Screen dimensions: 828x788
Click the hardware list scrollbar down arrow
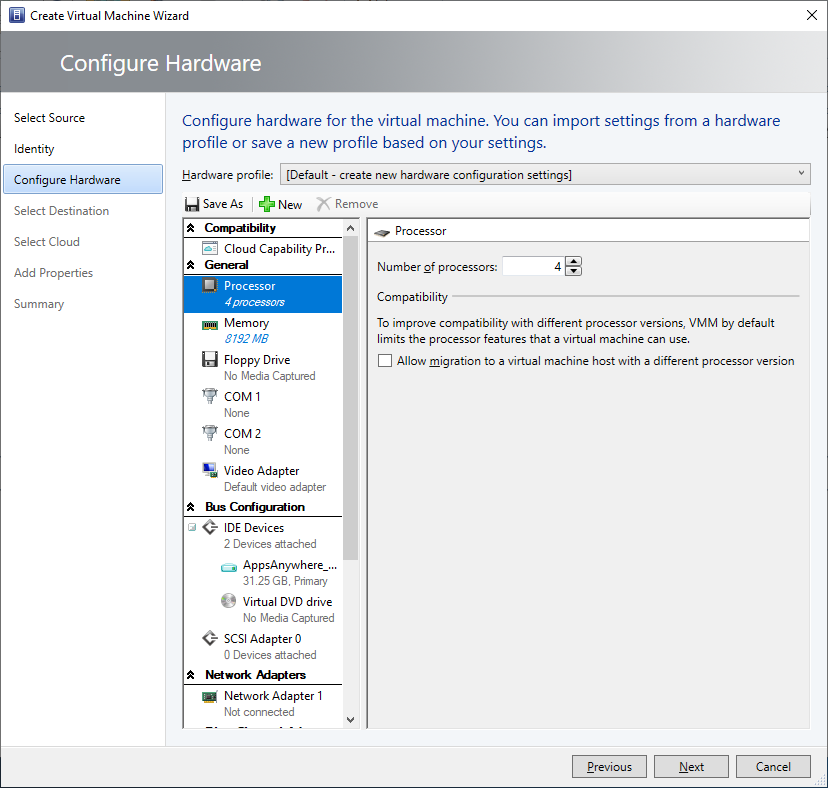(350, 719)
